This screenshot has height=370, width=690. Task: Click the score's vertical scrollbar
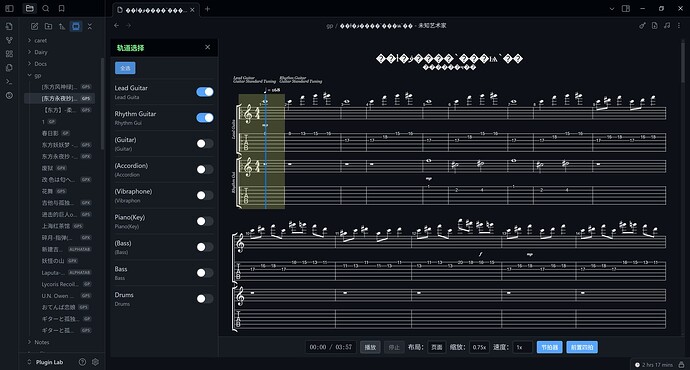(x=683, y=62)
